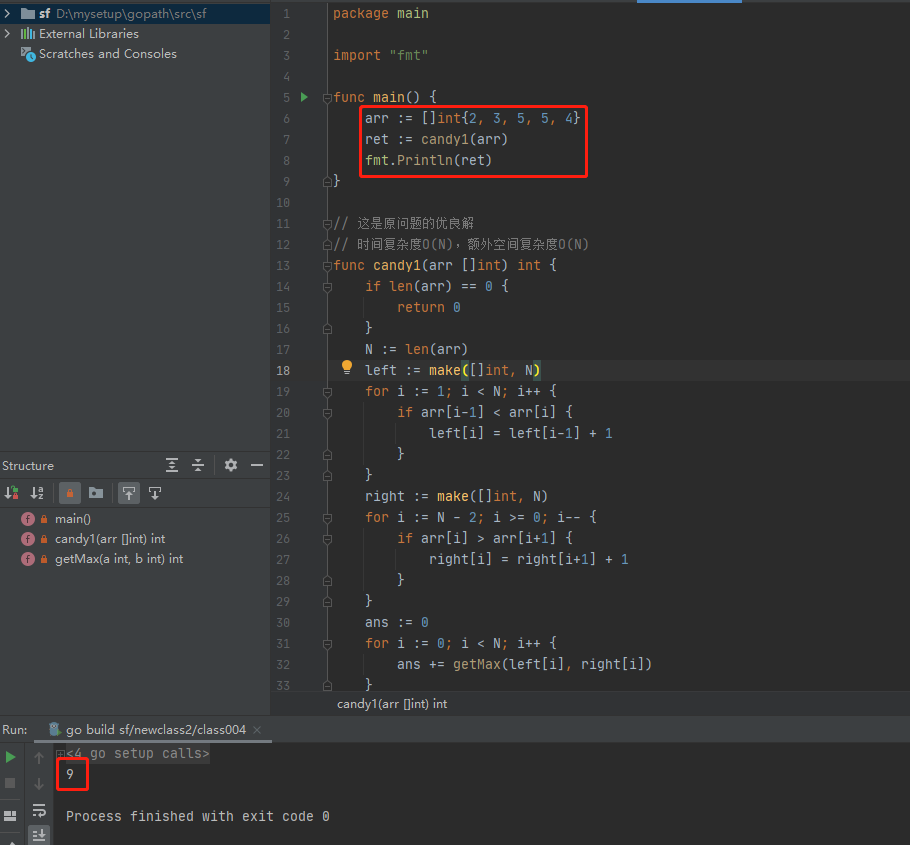This screenshot has height=845, width=910.
Task: Expand the folded '4 go setup calls' output
Action: pos(60,754)
